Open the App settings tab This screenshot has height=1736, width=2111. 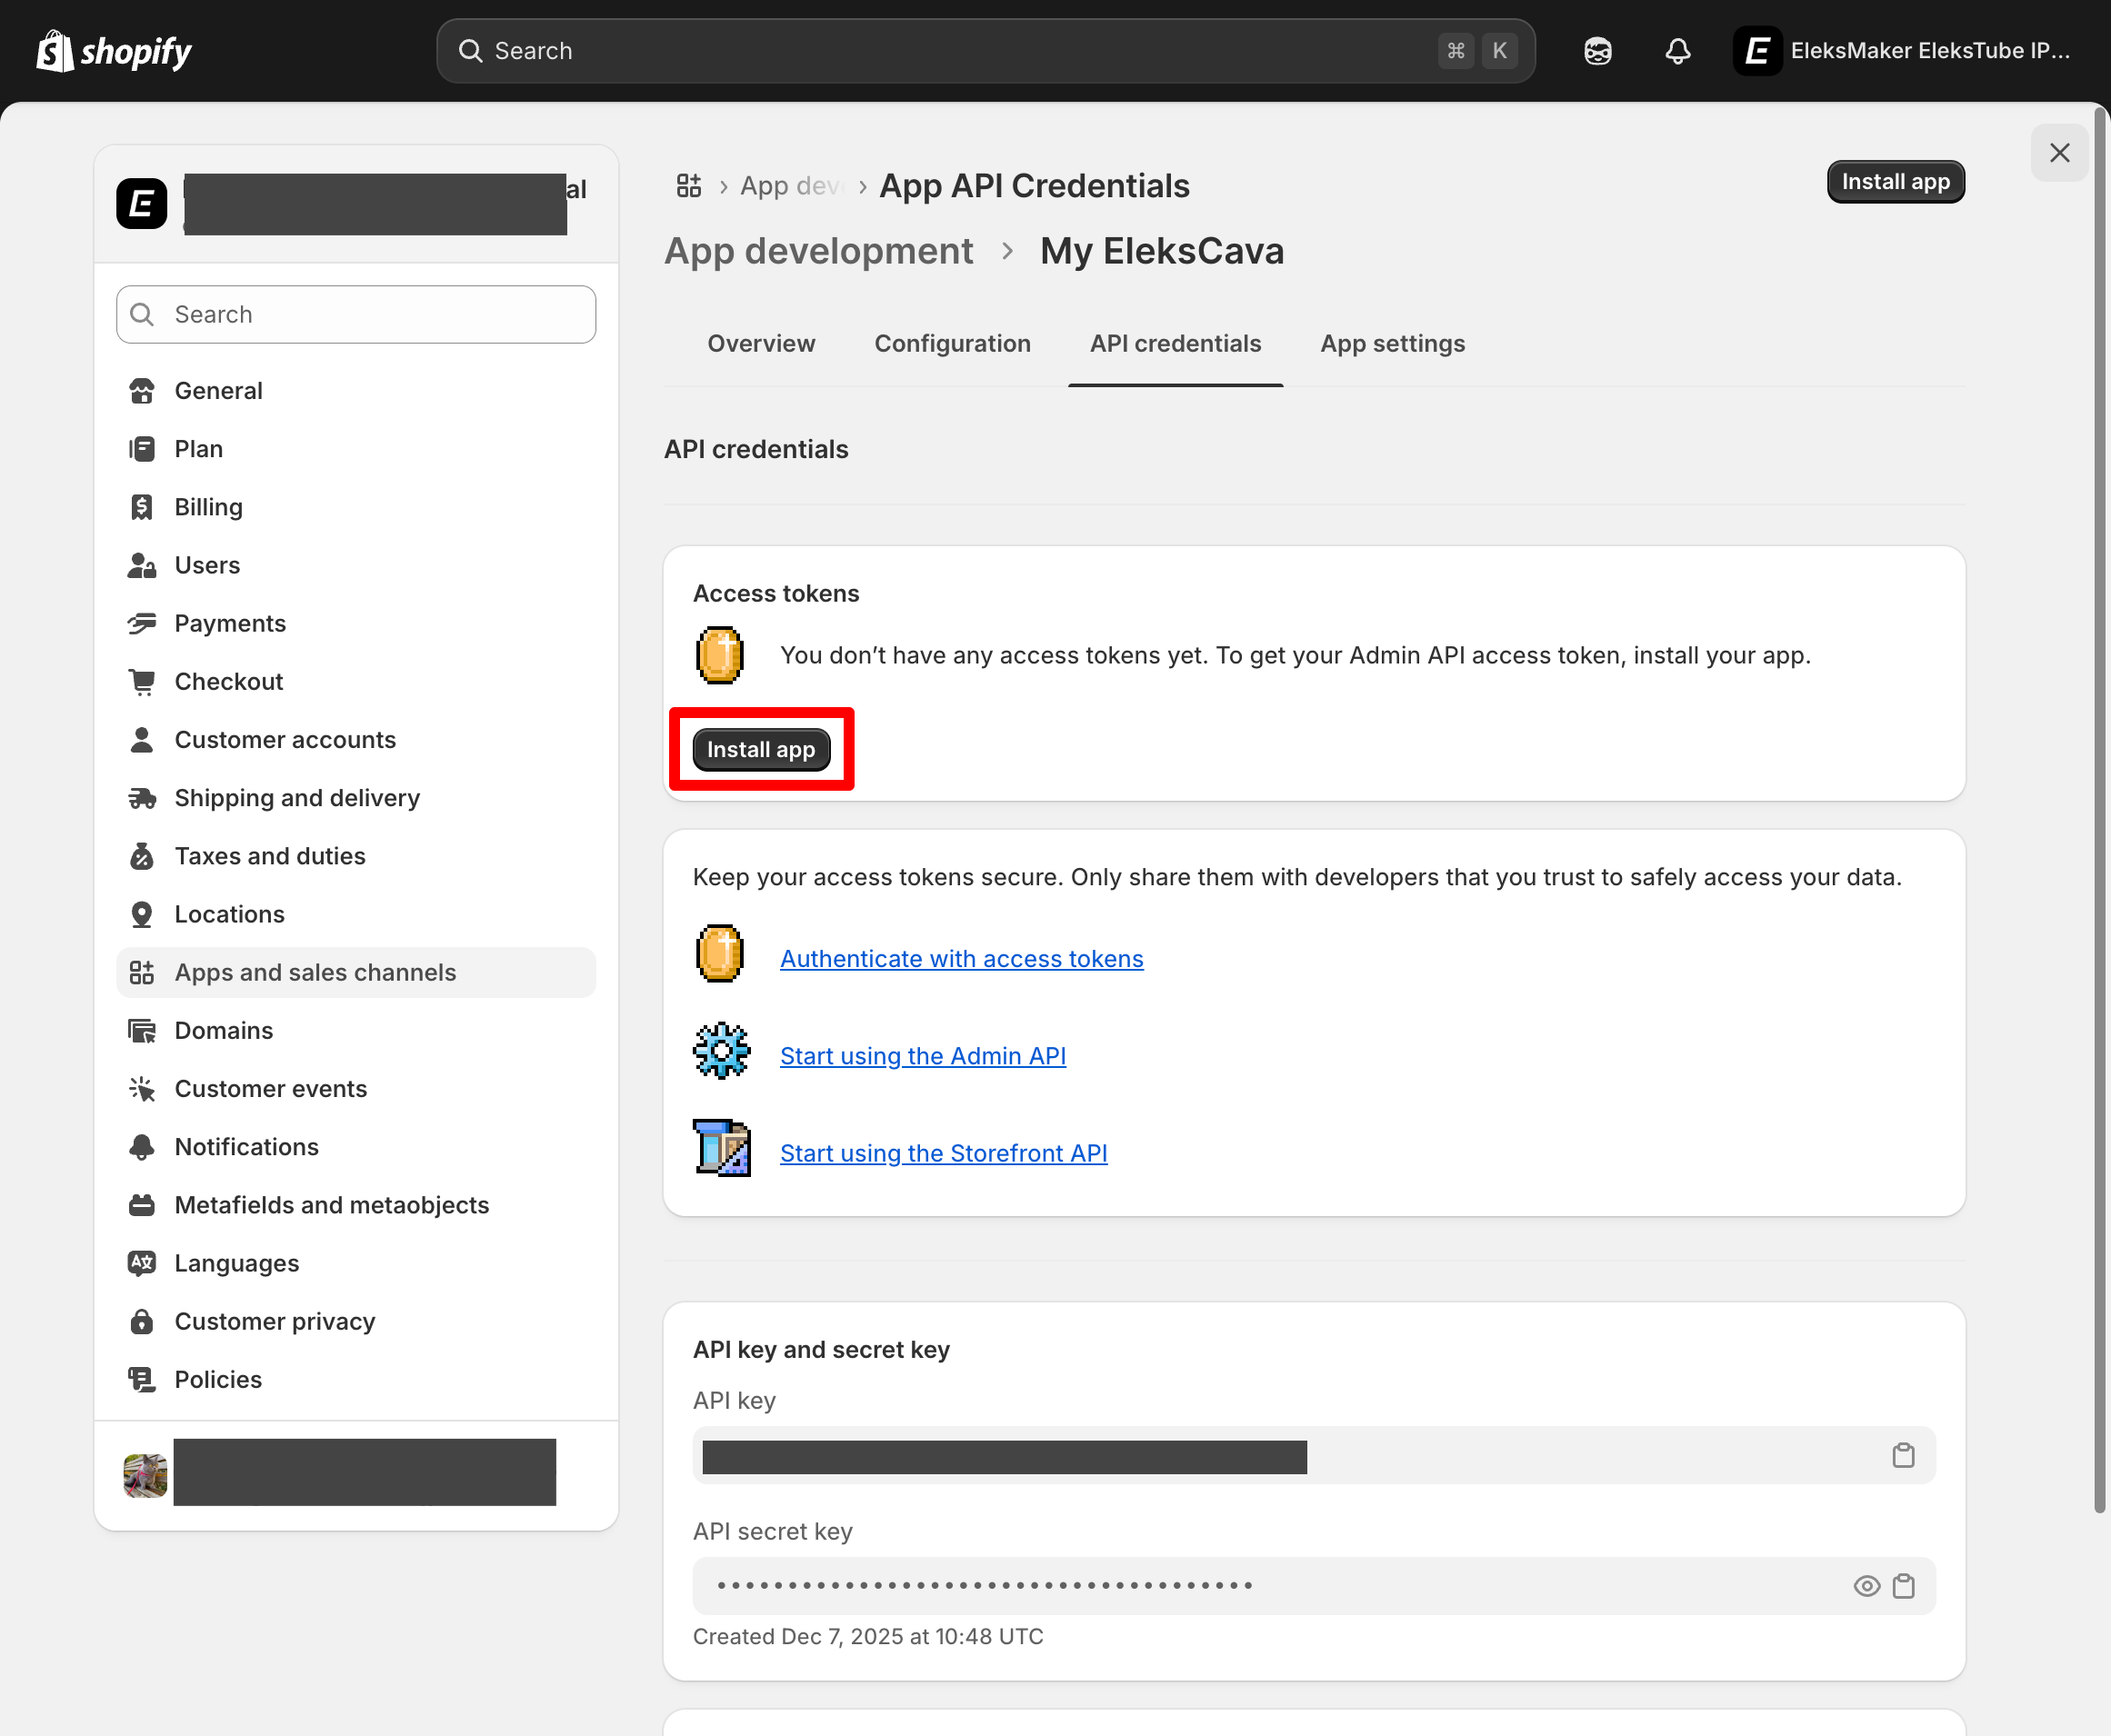pyautogui.click(x=1392, y=343)
